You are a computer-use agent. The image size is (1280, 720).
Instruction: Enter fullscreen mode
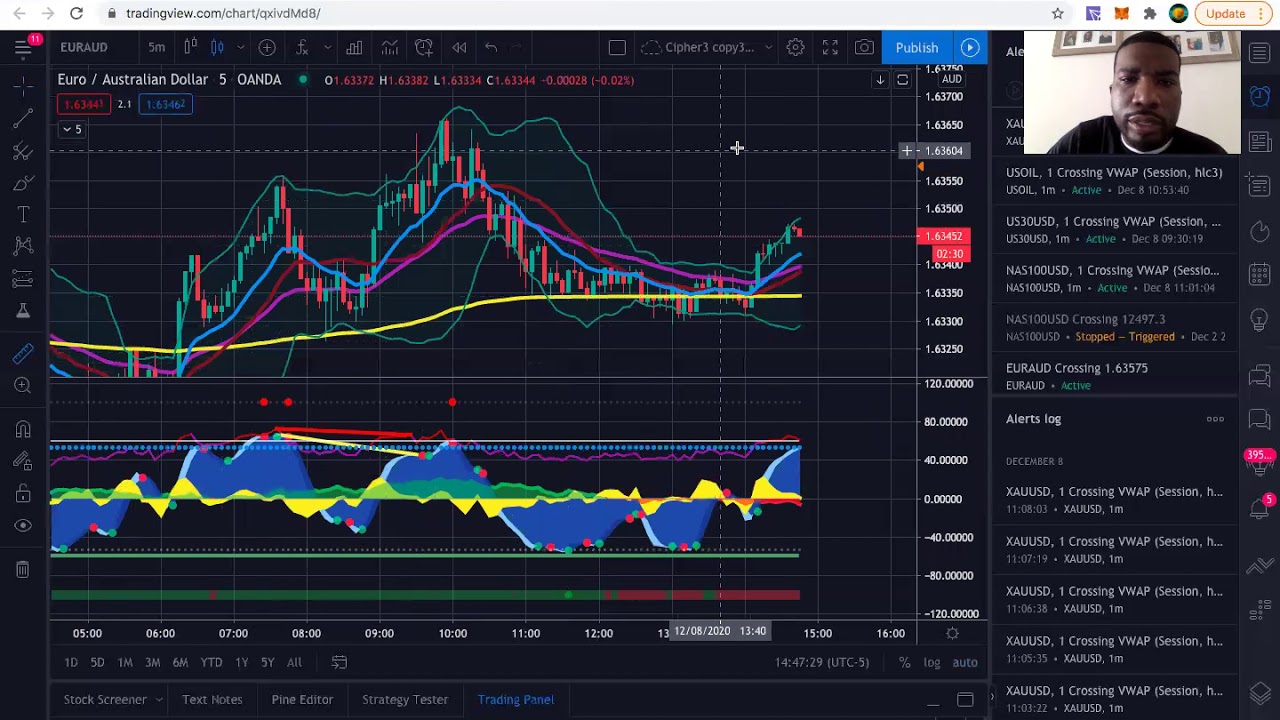click(830, 47)
